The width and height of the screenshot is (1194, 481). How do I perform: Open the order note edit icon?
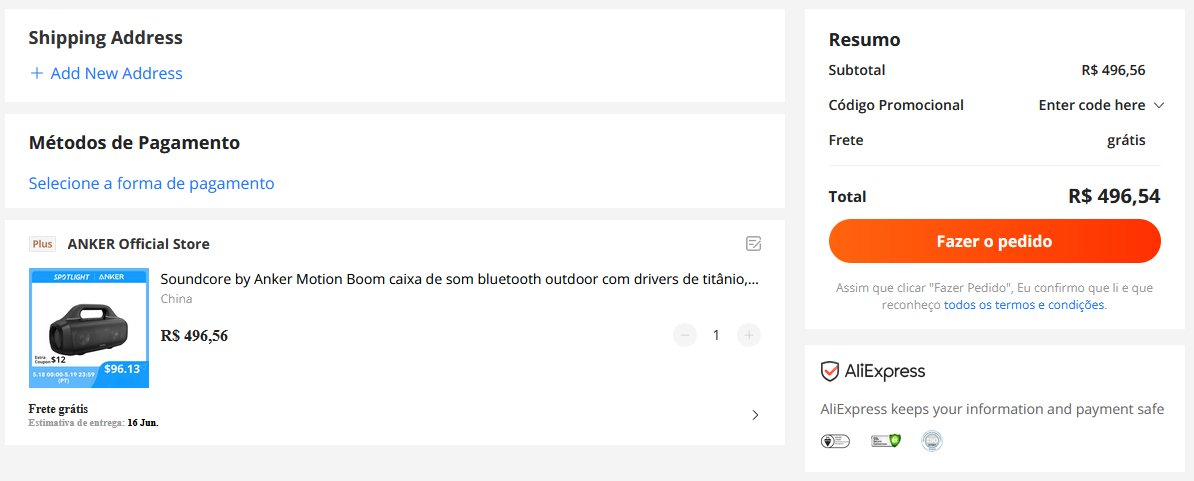(x=753, y=244)
